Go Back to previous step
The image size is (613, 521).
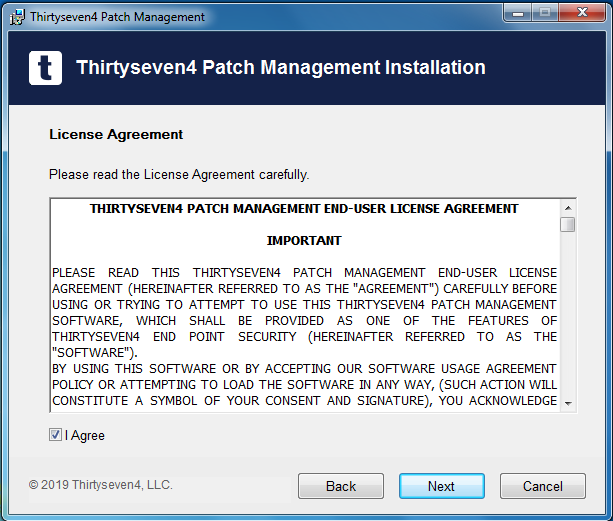(x=341, y=486)
